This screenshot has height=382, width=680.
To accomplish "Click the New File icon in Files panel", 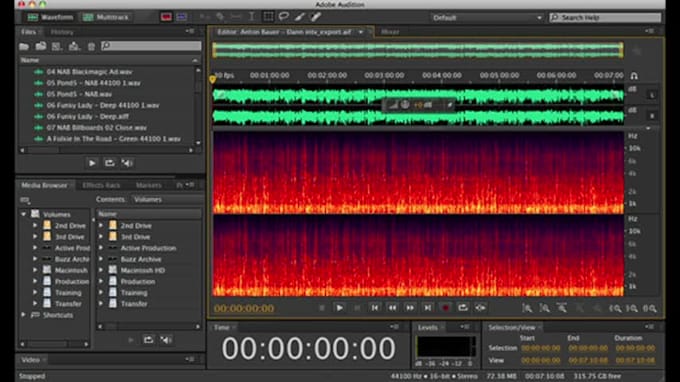I will (x=57, y=46).
